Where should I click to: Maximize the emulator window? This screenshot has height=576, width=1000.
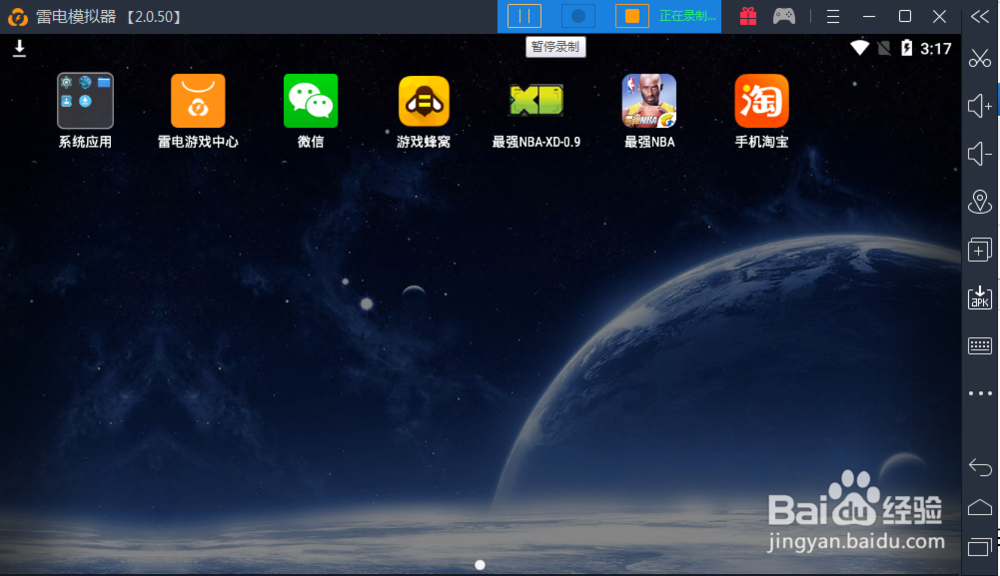[x=904, y=16]
